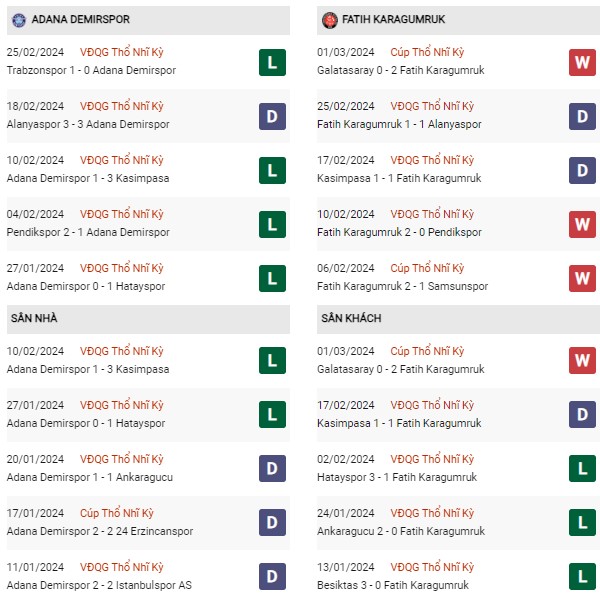Click D badge for Alanyaspor 3-3 Adana Demirspor
This screenshot has height=600, width=600.
click(x=271, y=117)
